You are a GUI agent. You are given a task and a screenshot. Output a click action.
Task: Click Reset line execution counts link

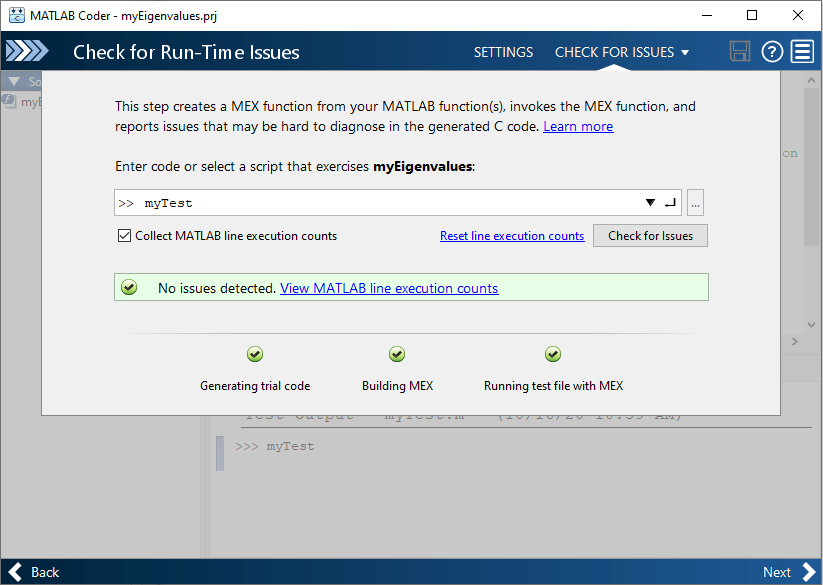point(512,236)
